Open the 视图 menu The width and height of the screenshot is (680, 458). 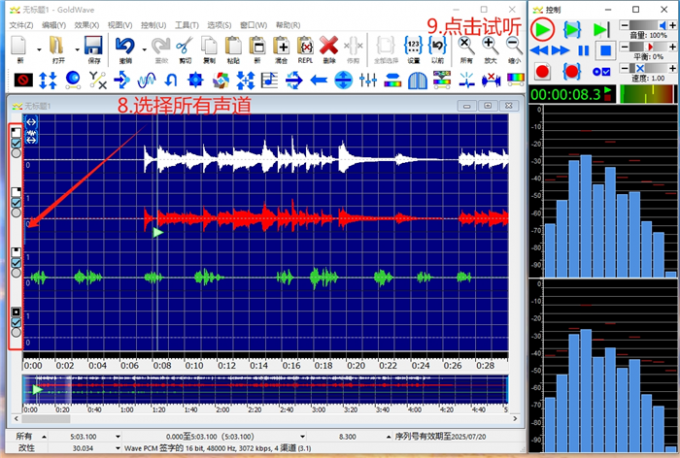click(x=120, y=25)
